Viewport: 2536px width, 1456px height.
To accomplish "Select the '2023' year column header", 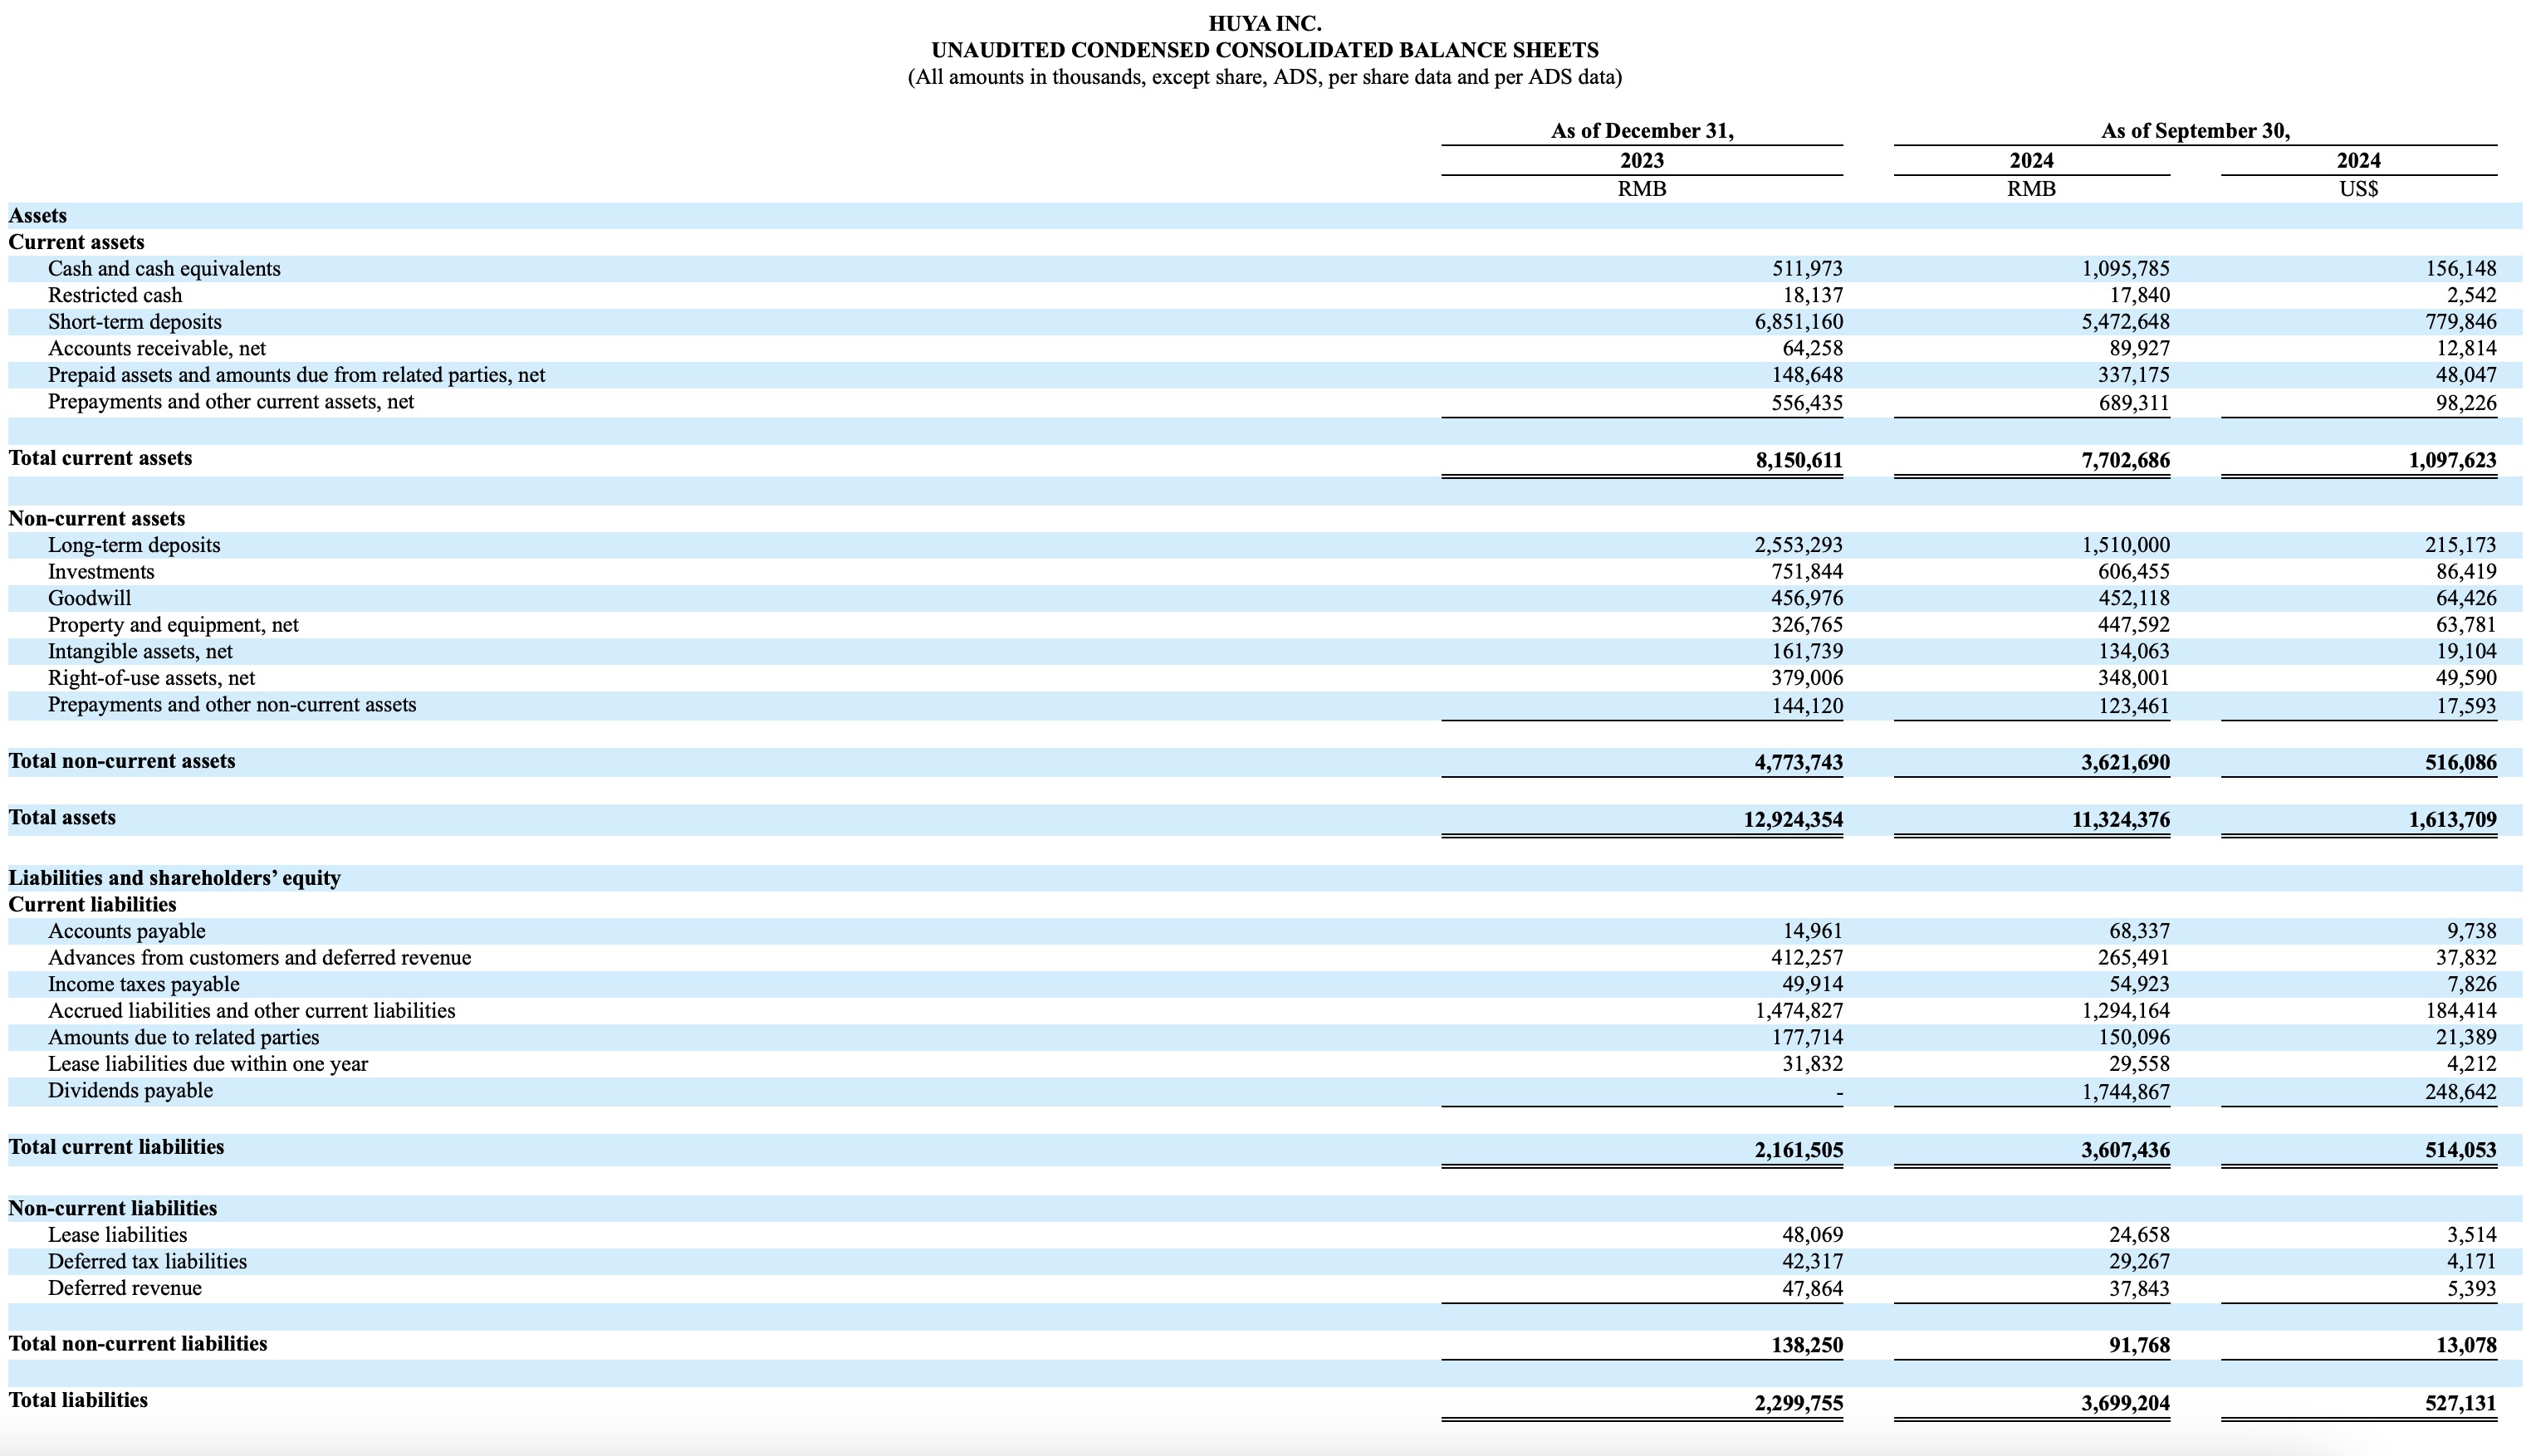I will click(1642, 161).
